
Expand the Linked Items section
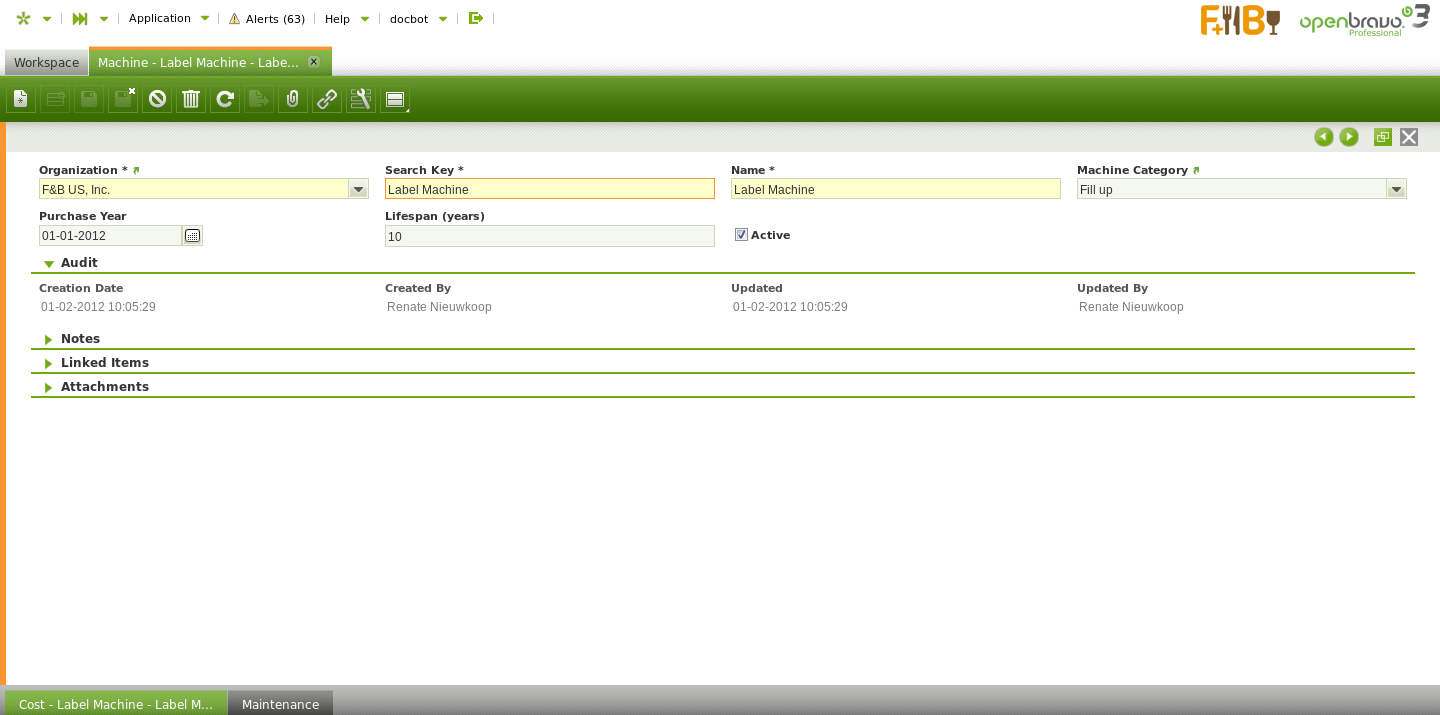tap(104, 363)
